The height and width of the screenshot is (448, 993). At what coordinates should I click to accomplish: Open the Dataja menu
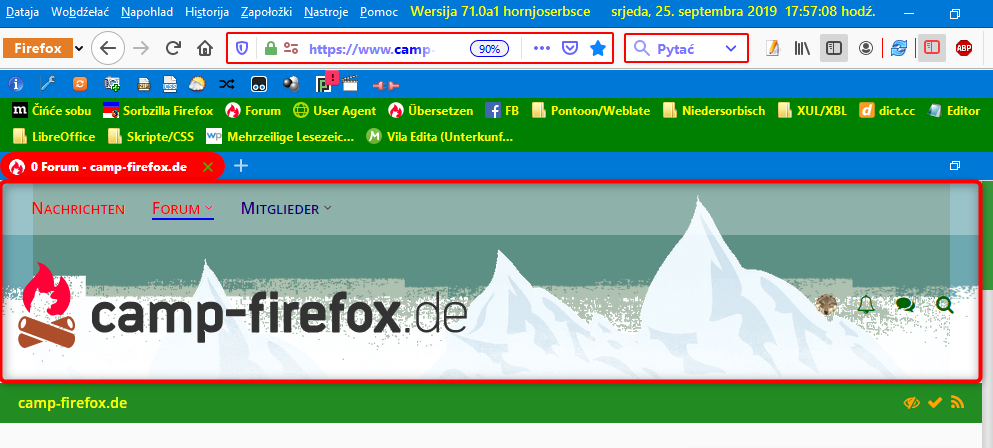point(22,12)
